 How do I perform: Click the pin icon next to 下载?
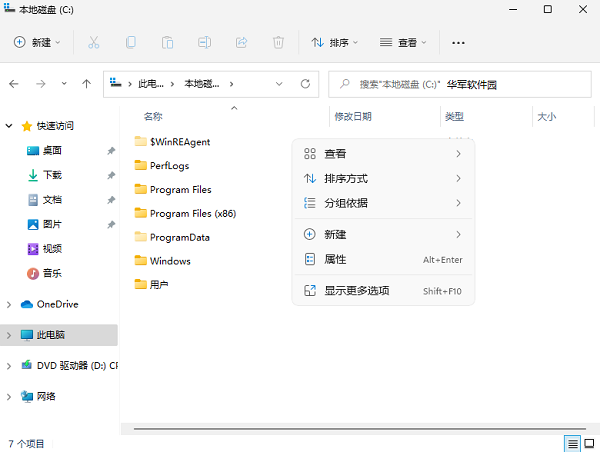[111, 175]
